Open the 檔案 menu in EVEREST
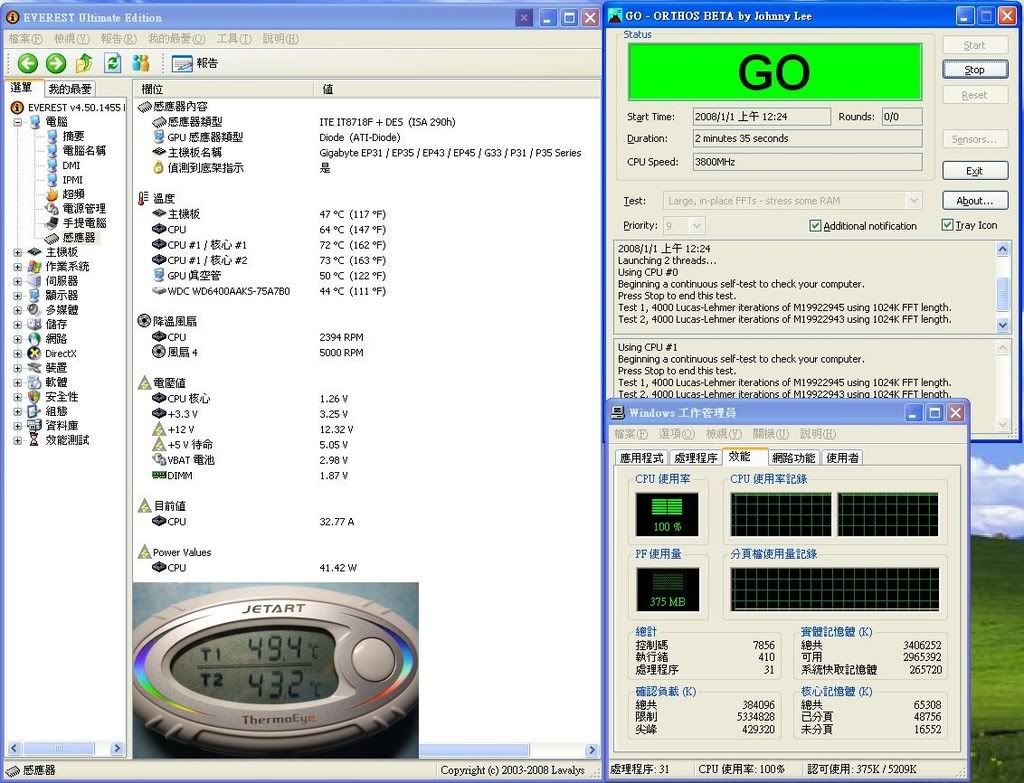Viewport: 1024px width, 783px height. (25, 39)
